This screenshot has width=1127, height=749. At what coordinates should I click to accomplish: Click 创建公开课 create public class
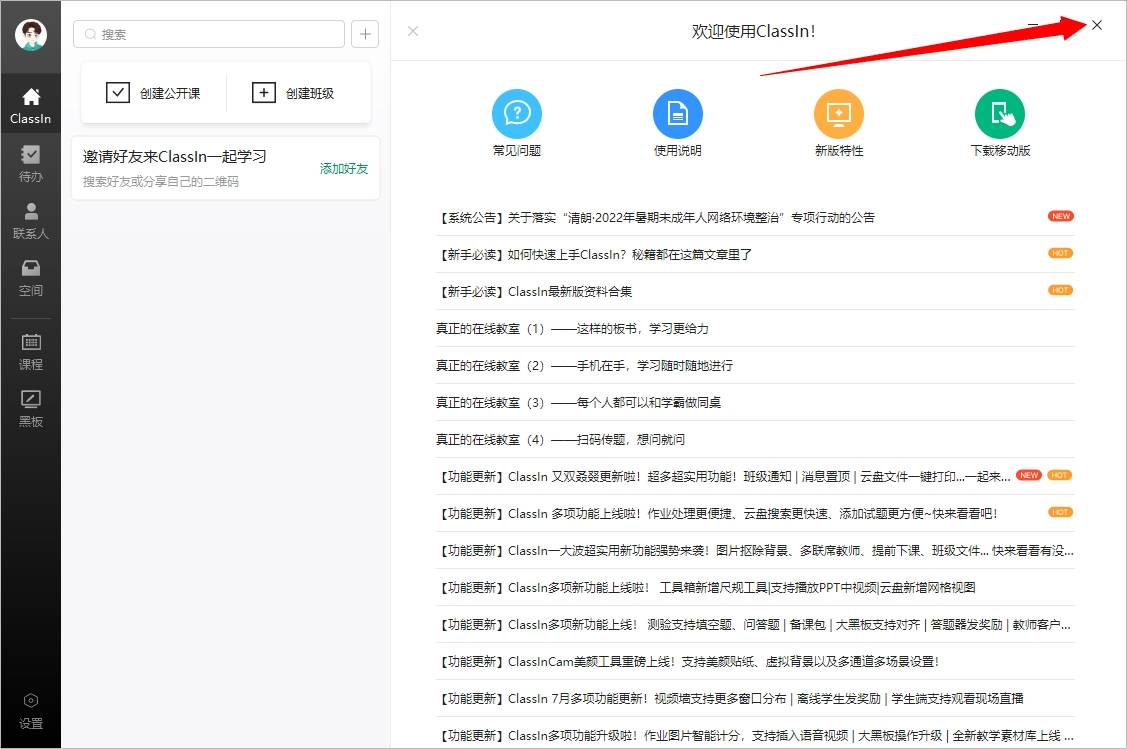pyautogui.click(x=153, y=93)
